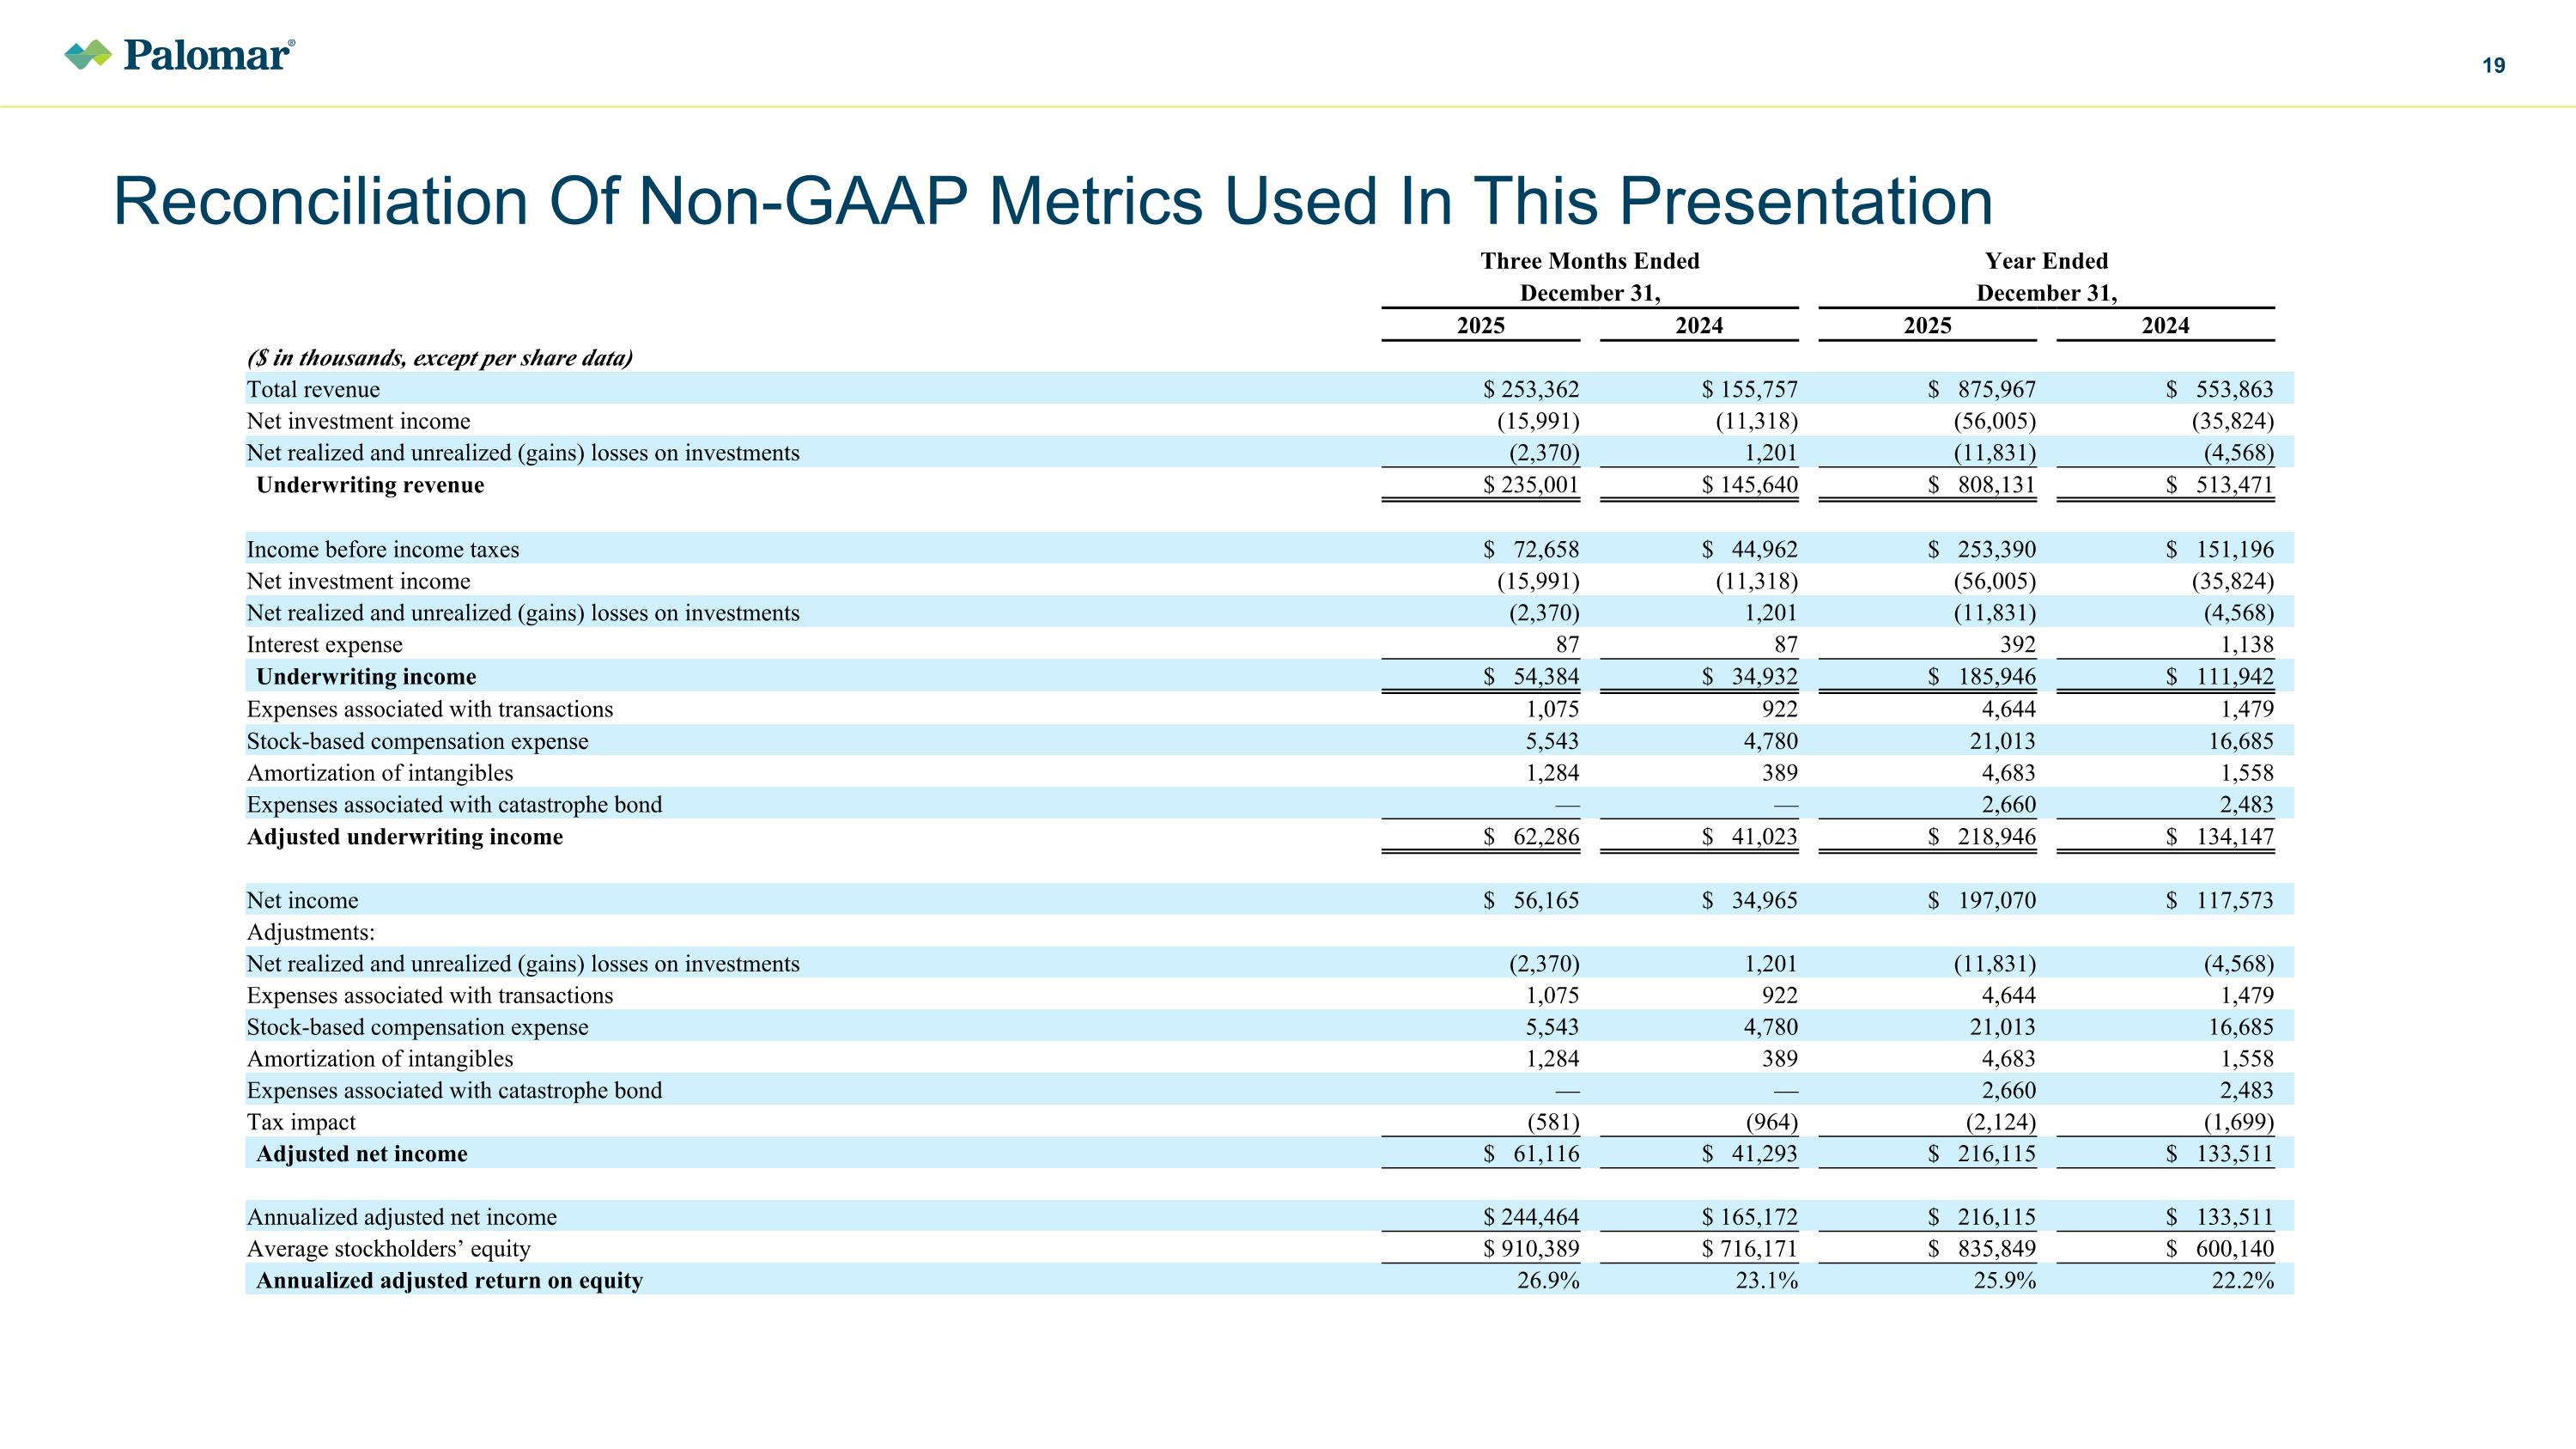
Task: Click the Underwriting income bold label
Action: [366, 677]
